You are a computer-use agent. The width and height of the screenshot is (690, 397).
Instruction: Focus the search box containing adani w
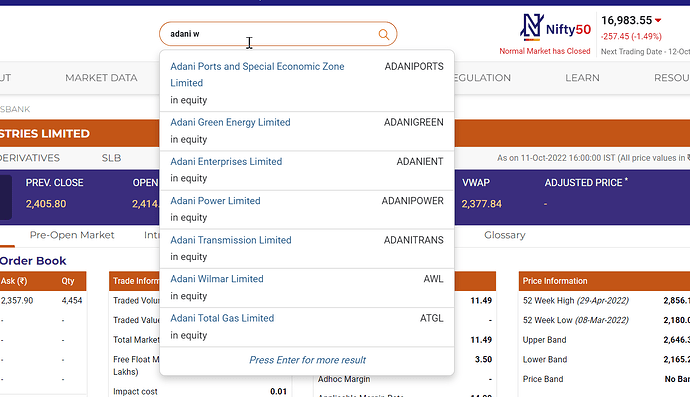coord(278,34)
